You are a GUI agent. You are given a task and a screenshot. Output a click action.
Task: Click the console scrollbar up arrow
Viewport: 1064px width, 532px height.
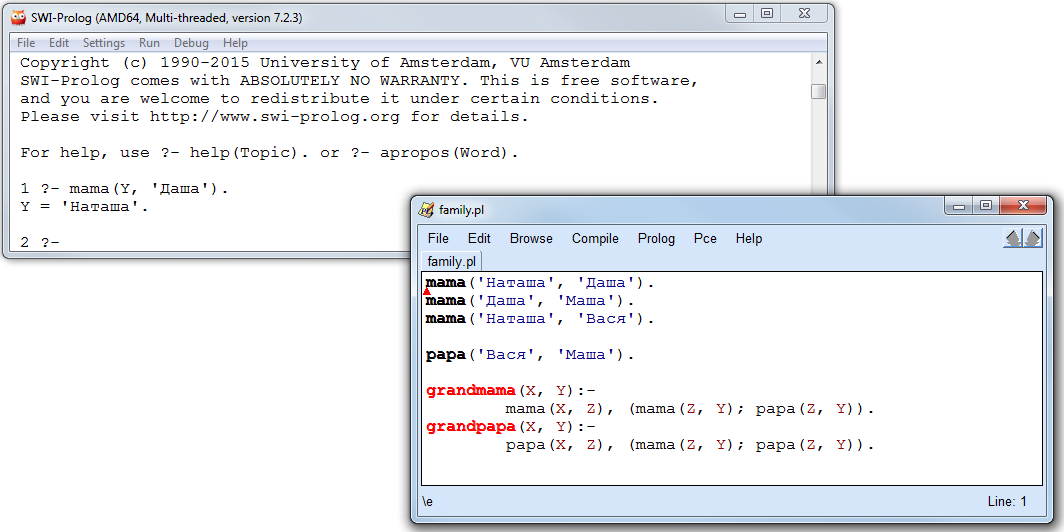tap(818, 64)
